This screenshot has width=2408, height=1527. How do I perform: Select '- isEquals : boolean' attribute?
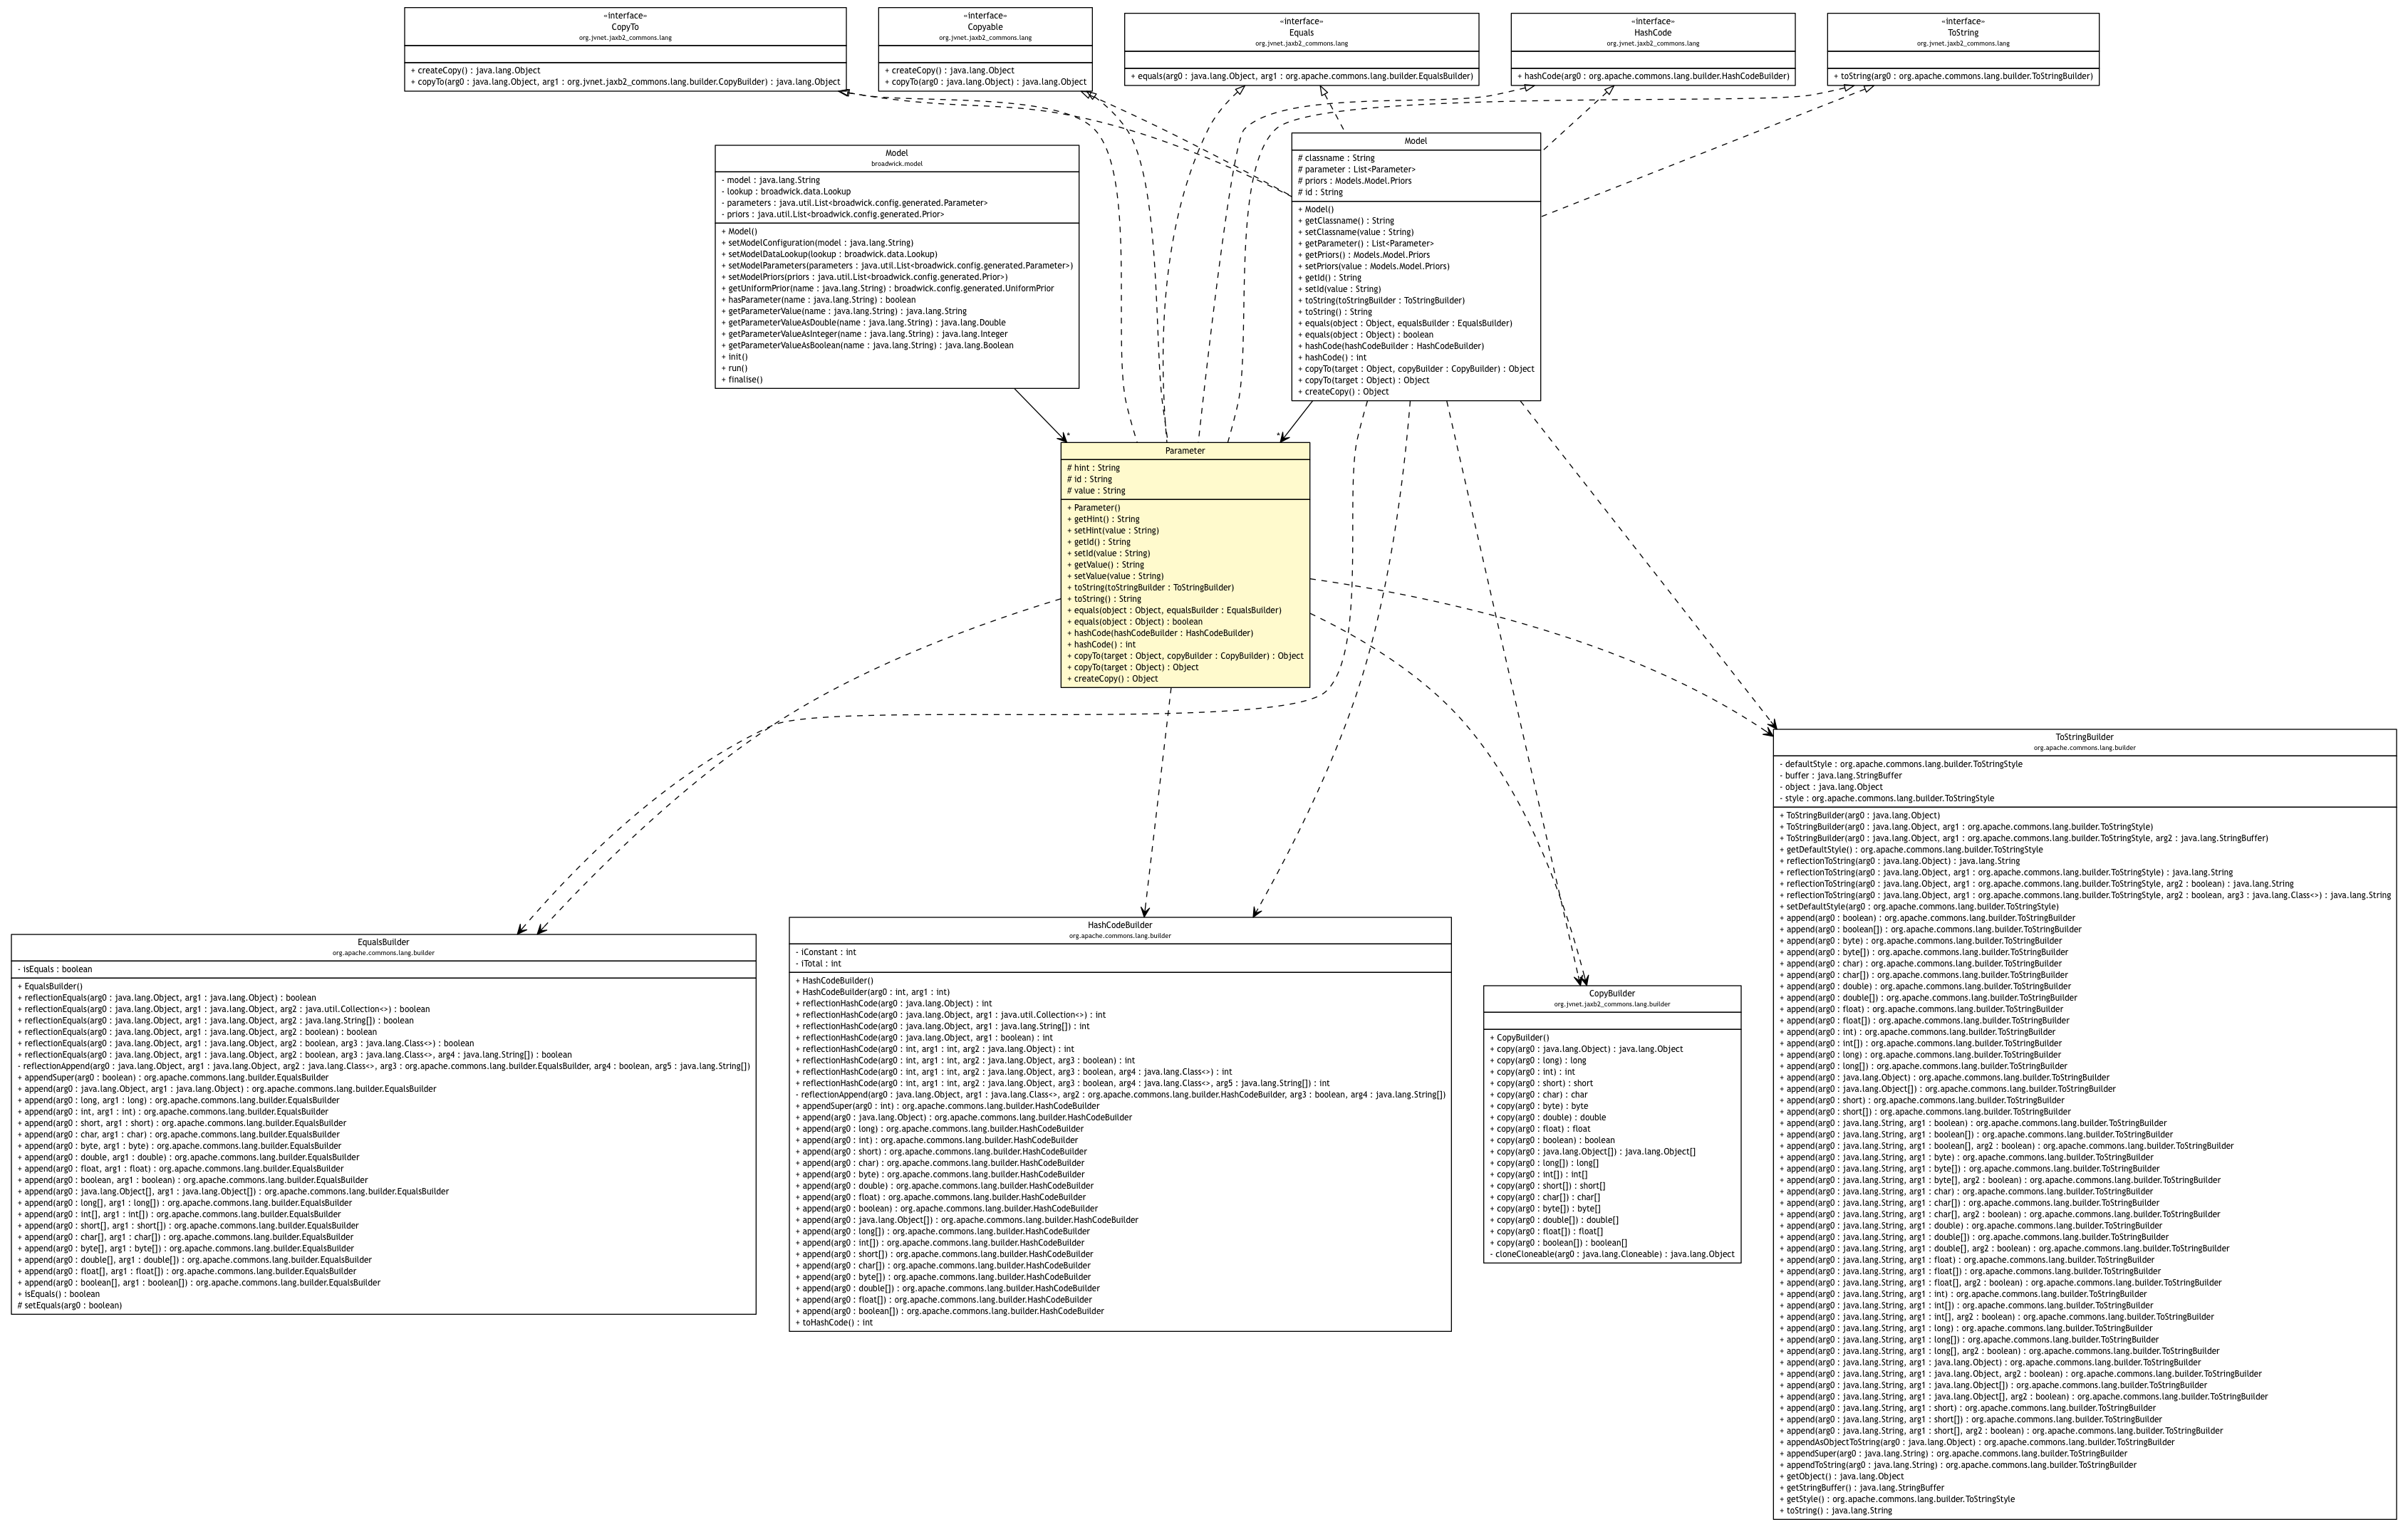point(54,970)
